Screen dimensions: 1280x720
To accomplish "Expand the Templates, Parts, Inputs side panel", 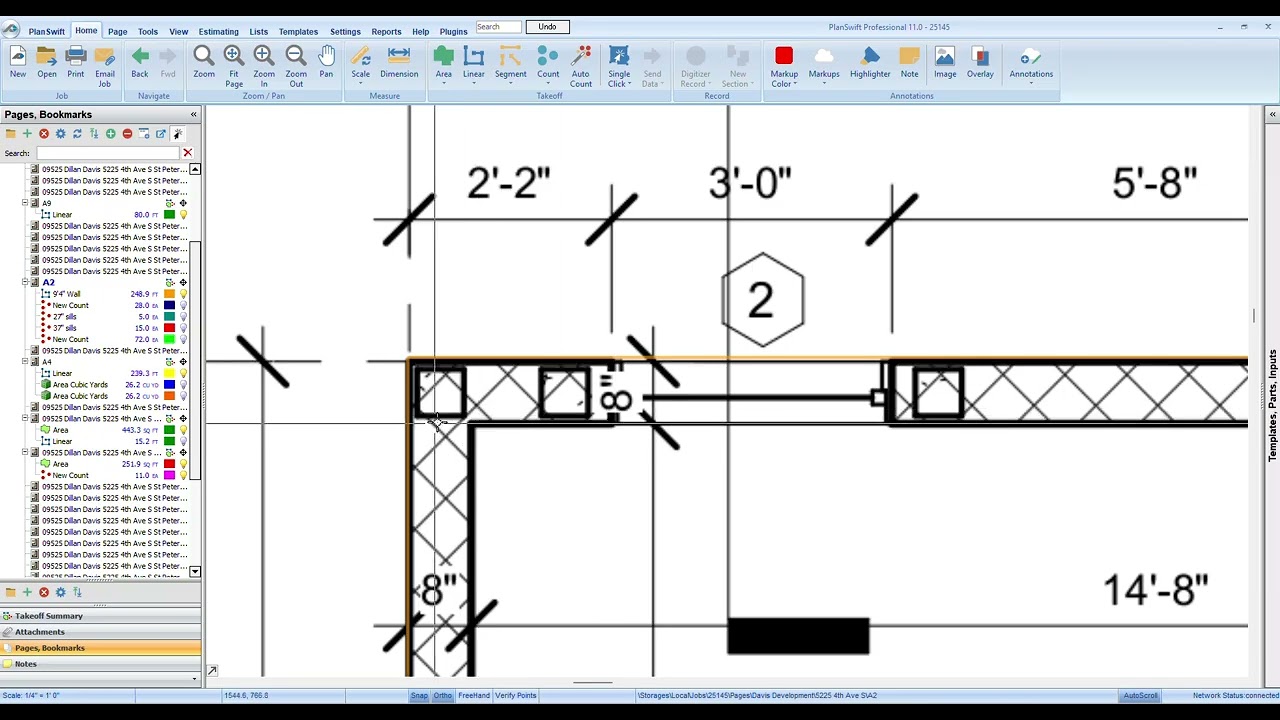I will (x=1272, y=115).
